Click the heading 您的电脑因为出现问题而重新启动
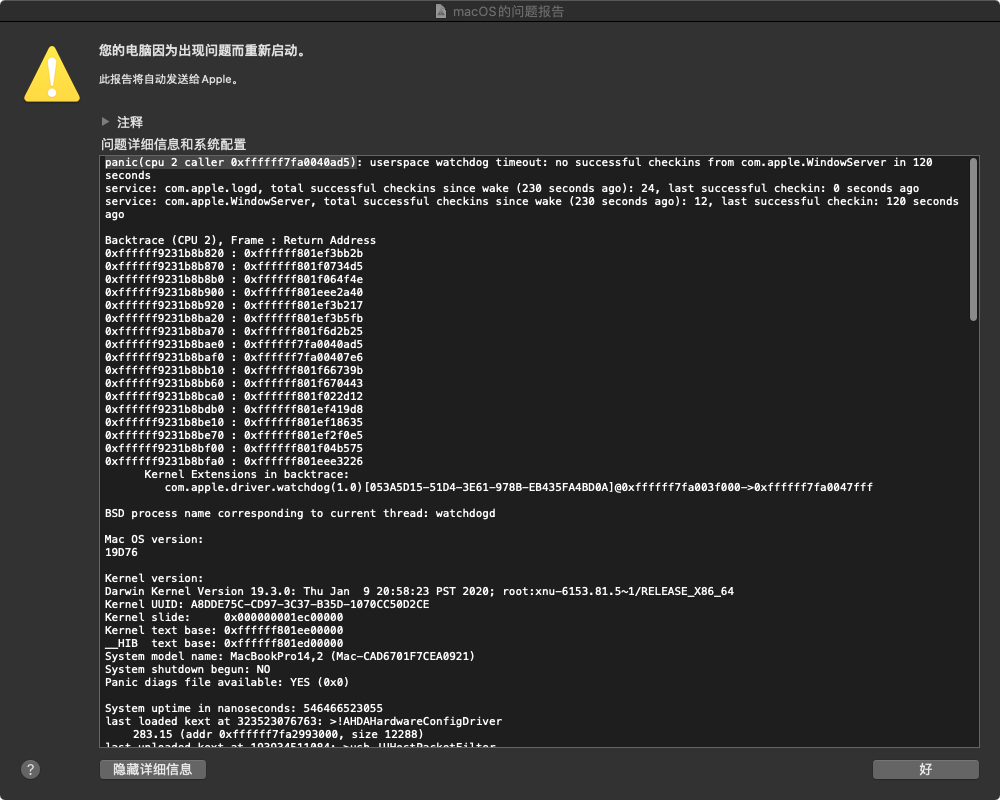The width and height of the screenshot is (1000, 800). 202,50
